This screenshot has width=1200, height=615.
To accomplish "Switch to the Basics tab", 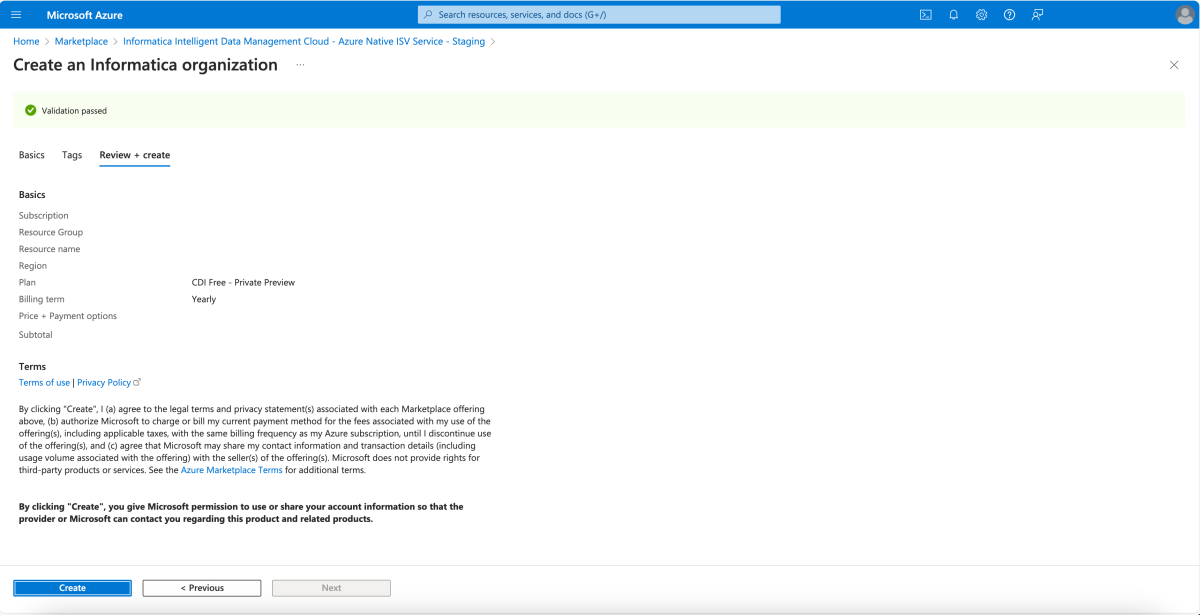I will pyautogui.click(x=32, y=155).
